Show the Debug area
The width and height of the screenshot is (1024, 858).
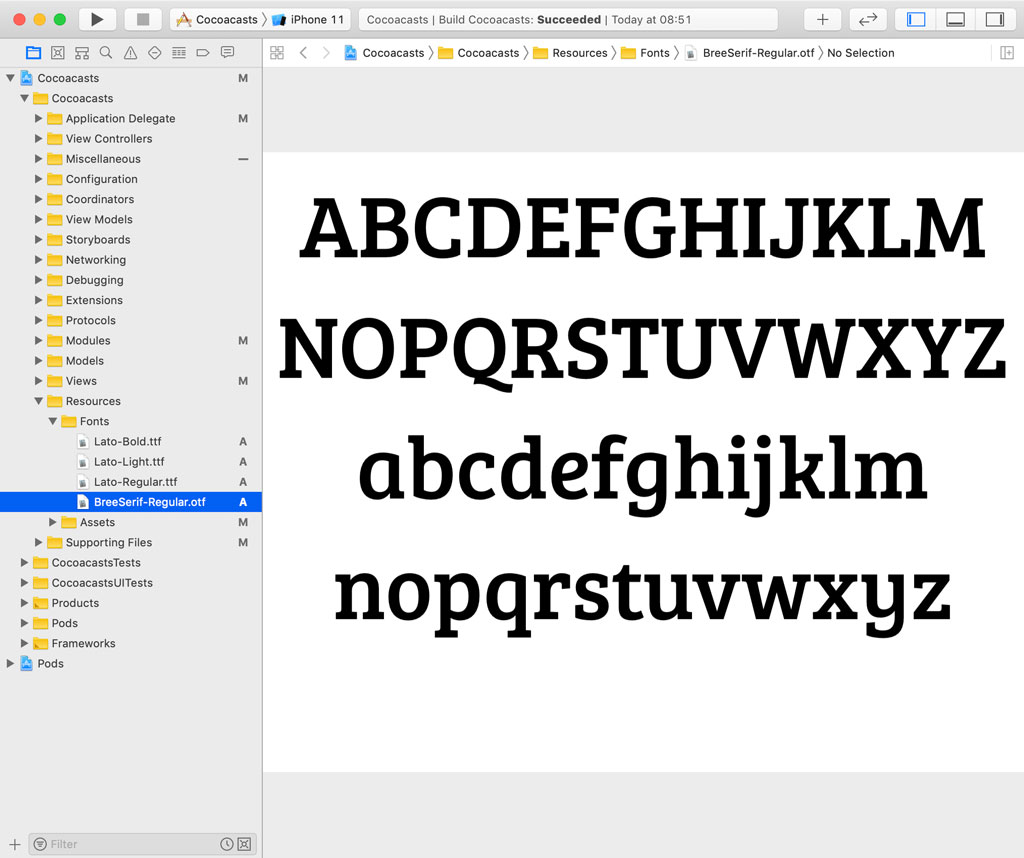(955, 18)
